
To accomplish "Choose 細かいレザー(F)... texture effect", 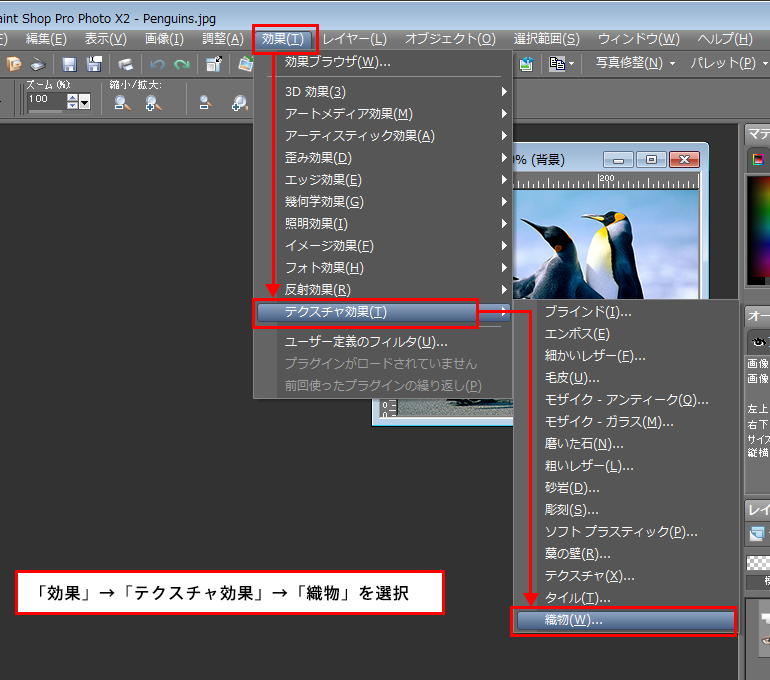I will click(x=626, y=356).
